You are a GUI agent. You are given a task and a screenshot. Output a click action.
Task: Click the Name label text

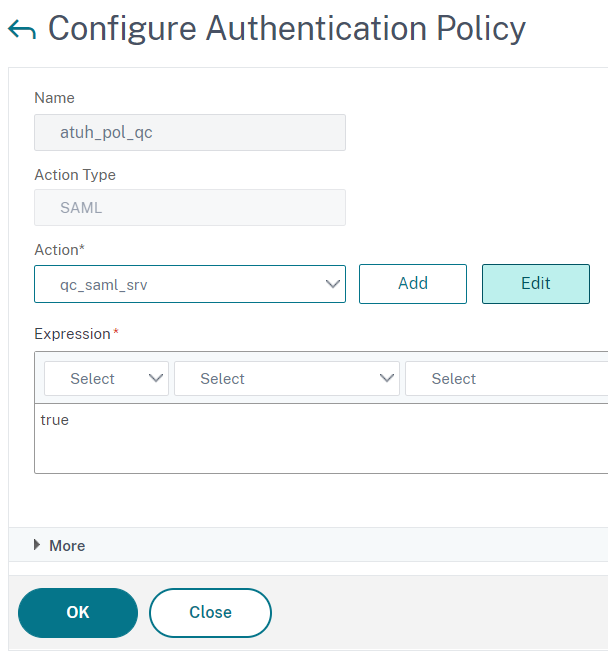54,98
